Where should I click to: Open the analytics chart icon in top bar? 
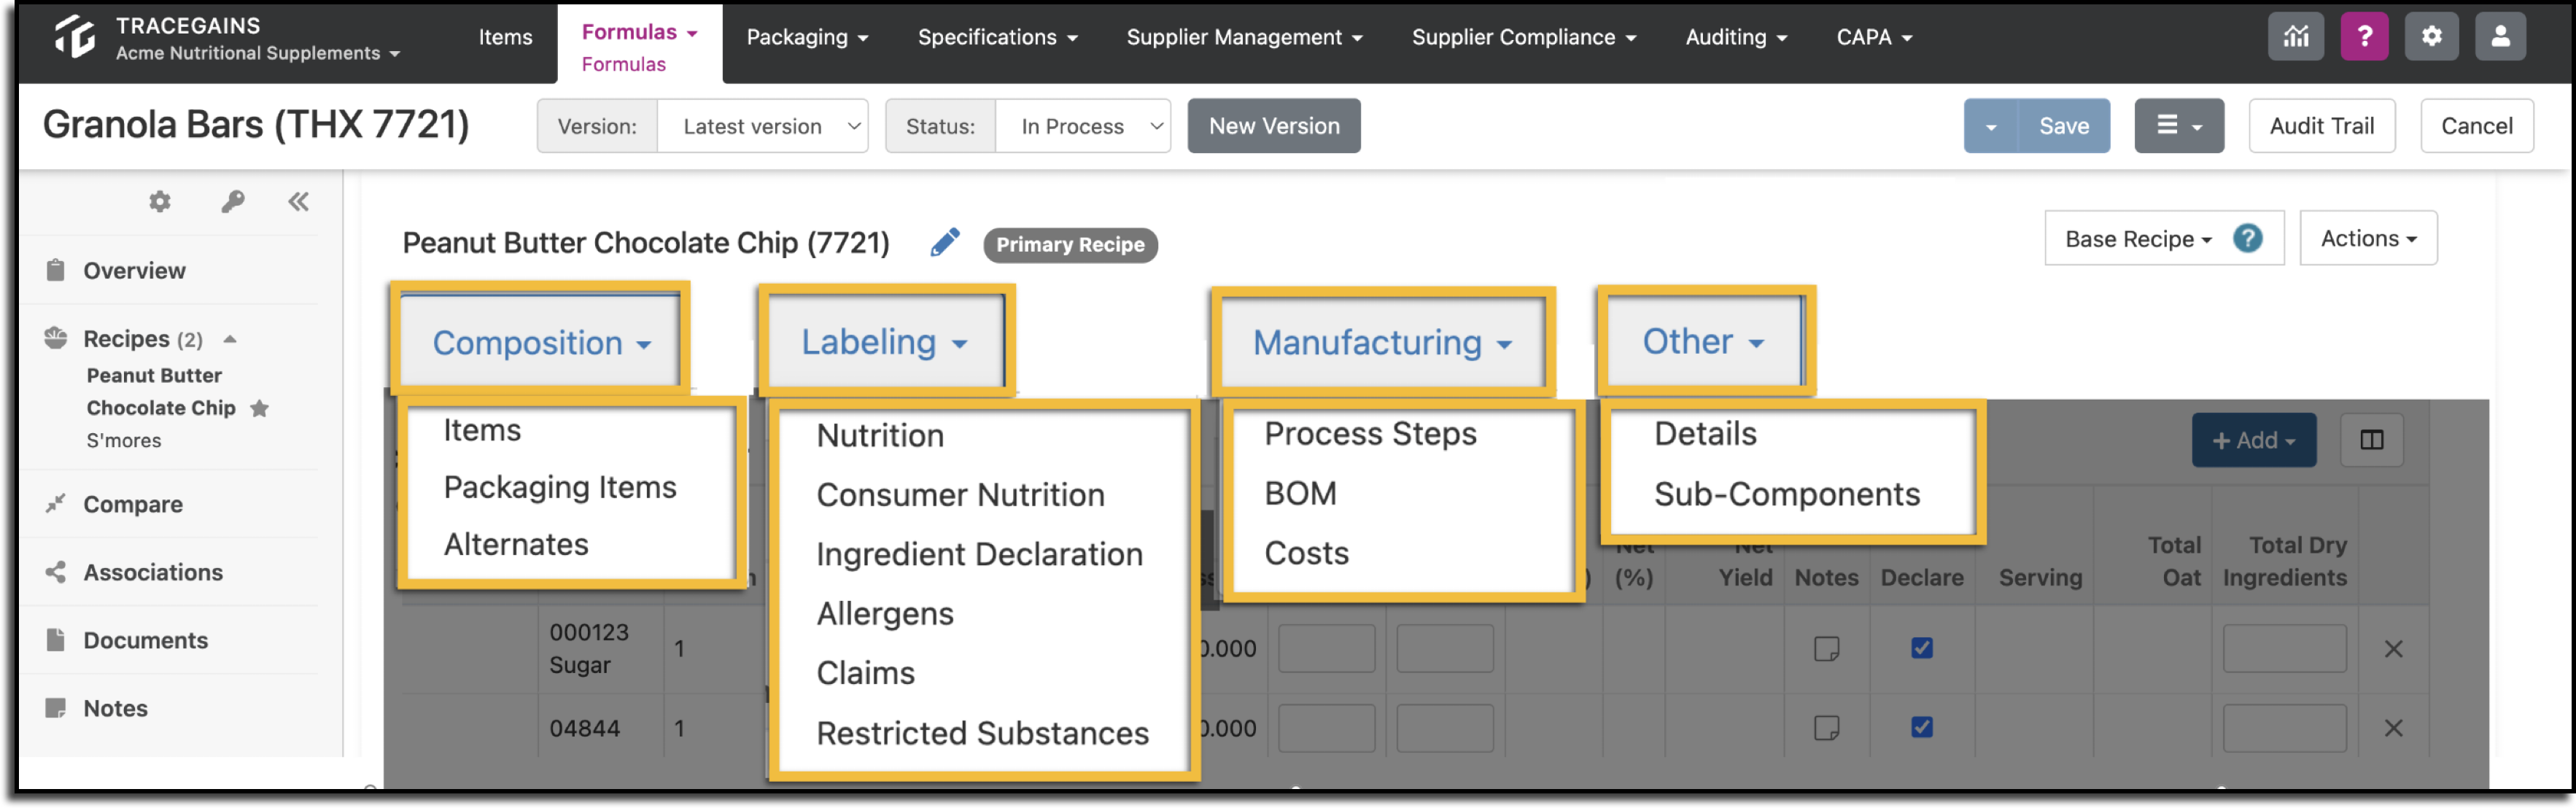pos(2295,37)
